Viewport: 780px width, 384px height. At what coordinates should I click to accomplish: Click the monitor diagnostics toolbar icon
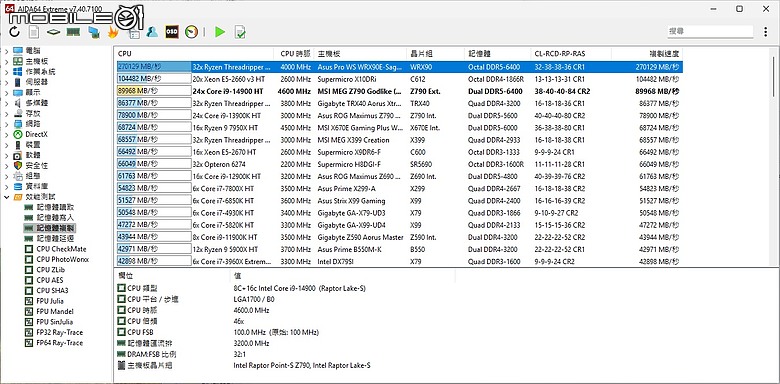point(94,32)
